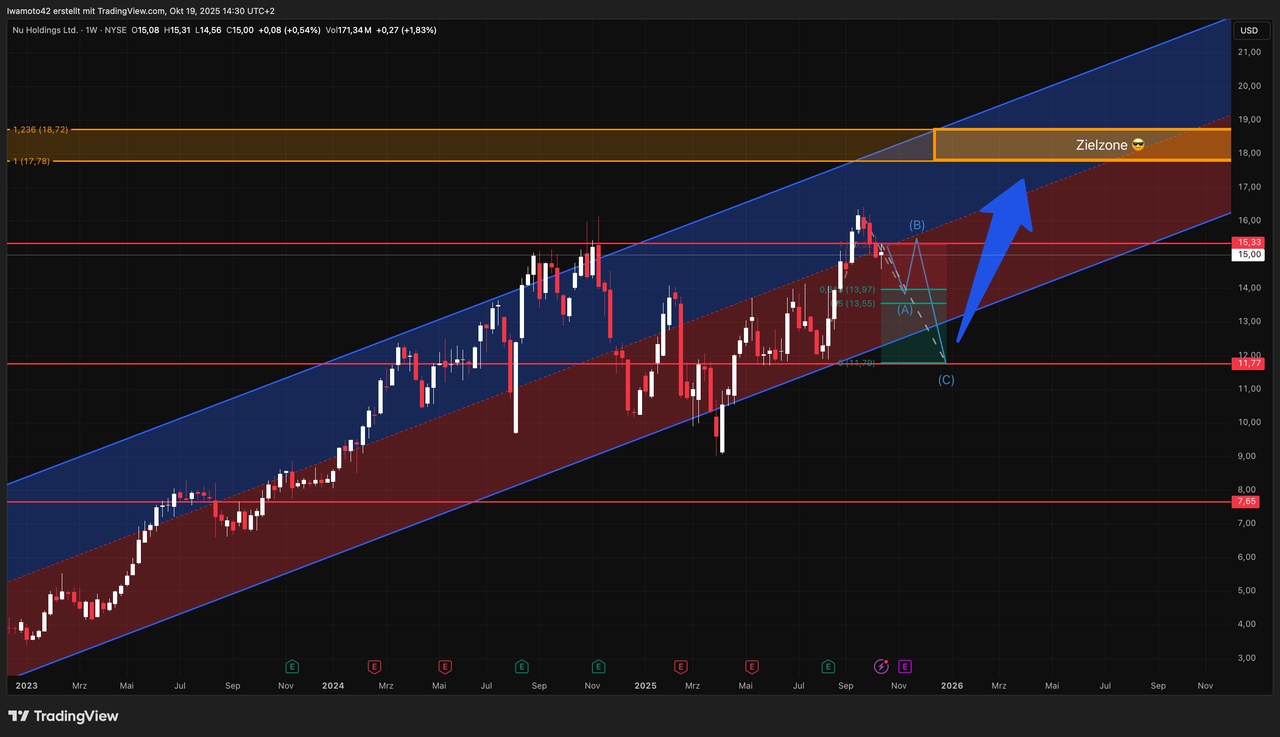Click the purple upcoming earnings E icon

905,666
